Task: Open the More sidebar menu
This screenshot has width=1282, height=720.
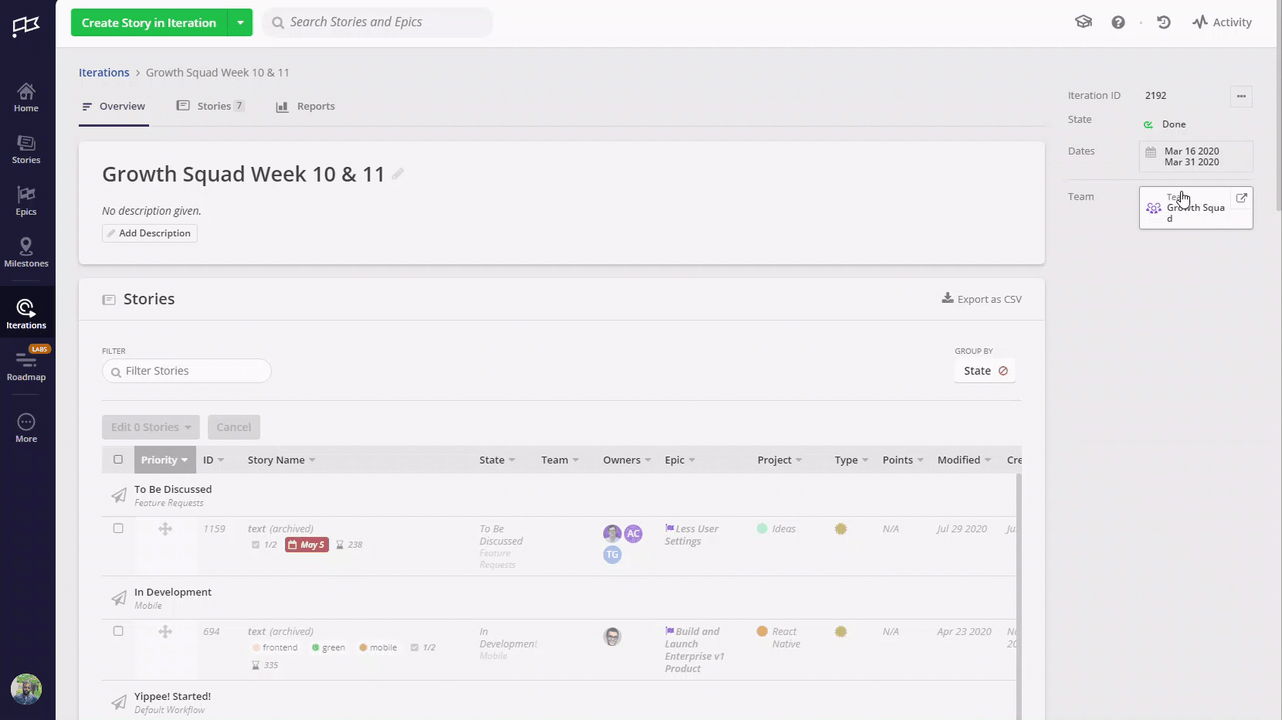Action: [x=26, y=428]
